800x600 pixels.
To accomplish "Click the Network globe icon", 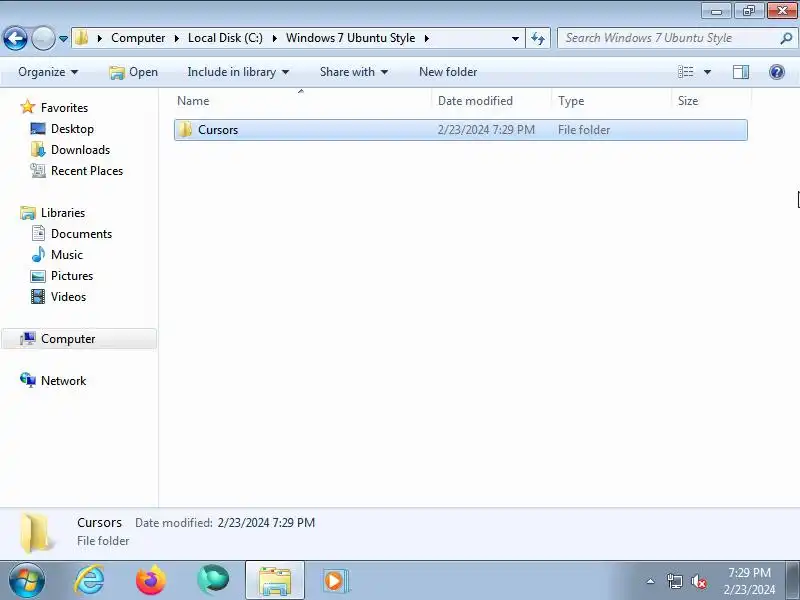I will tap(28, 380).
